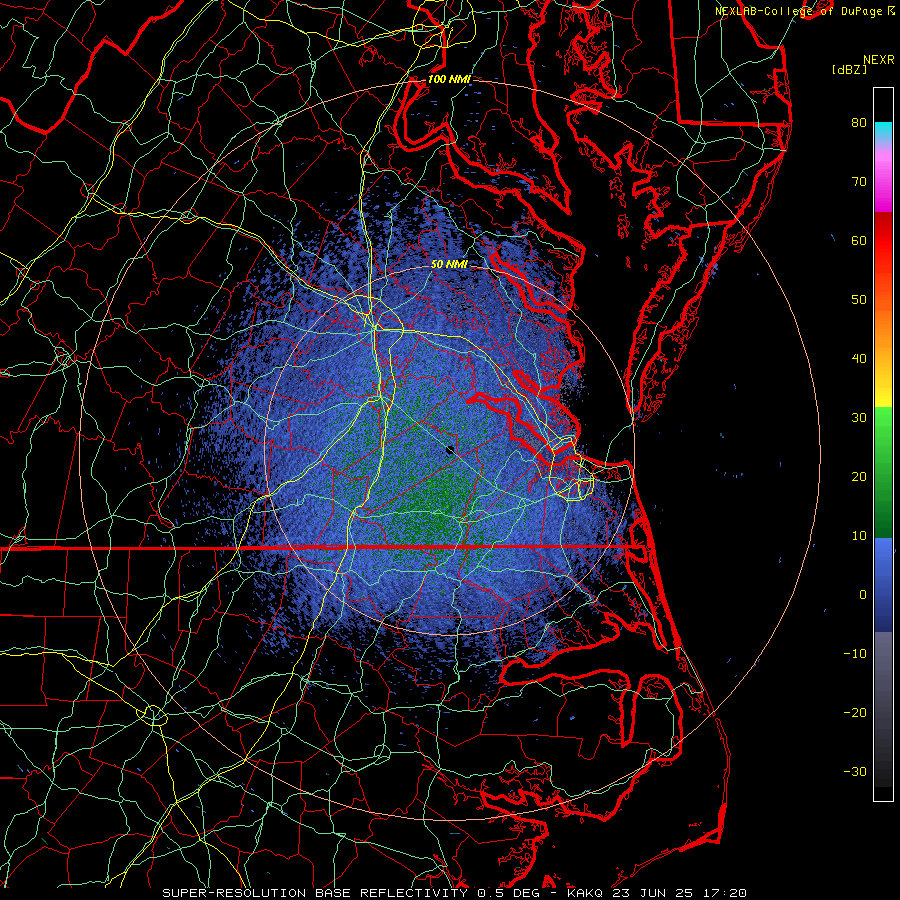The image size is (900, 900).
Task: Click the '100 NMI' range ring label
Action: click(x=449, y=79)
